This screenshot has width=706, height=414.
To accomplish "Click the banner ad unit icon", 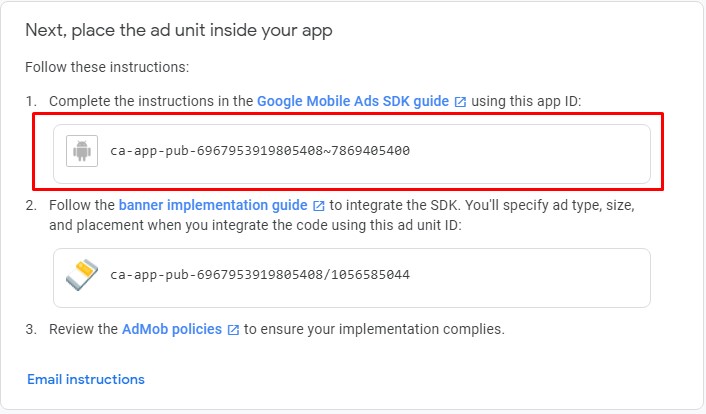I will [82, 275].
